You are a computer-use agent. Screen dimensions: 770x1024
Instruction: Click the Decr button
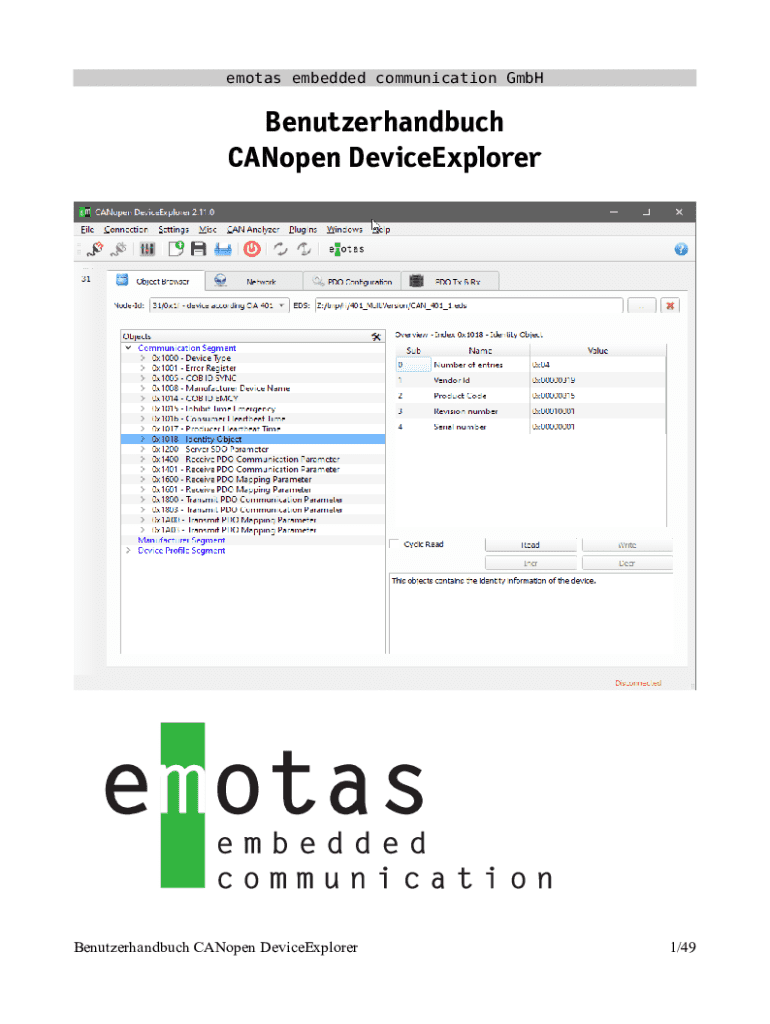point(627,563)
